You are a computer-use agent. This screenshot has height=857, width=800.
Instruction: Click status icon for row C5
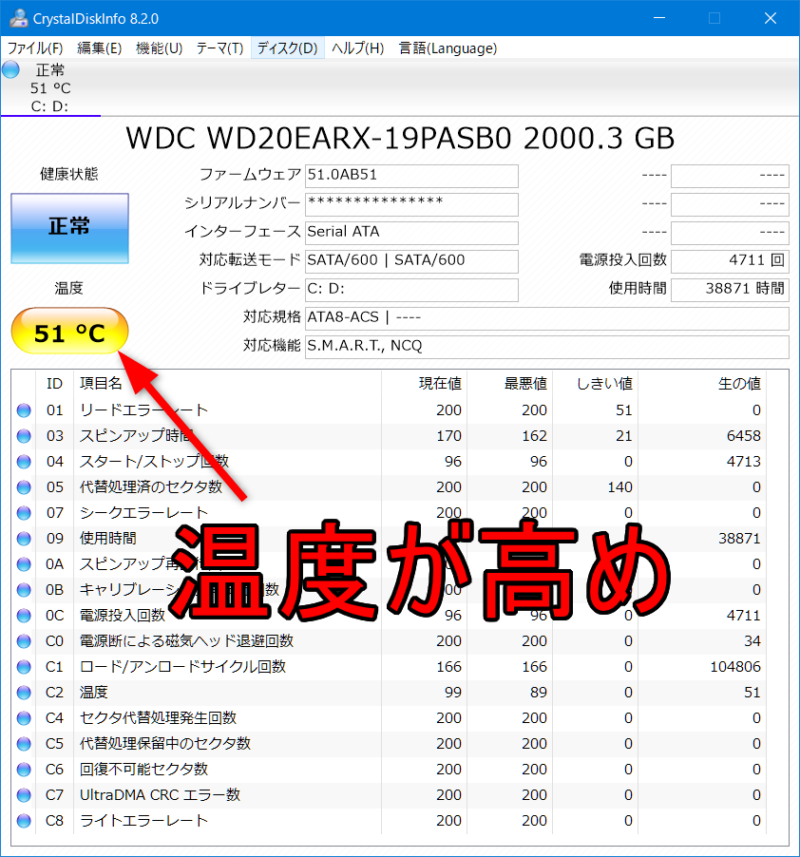(x=23, y=744)
